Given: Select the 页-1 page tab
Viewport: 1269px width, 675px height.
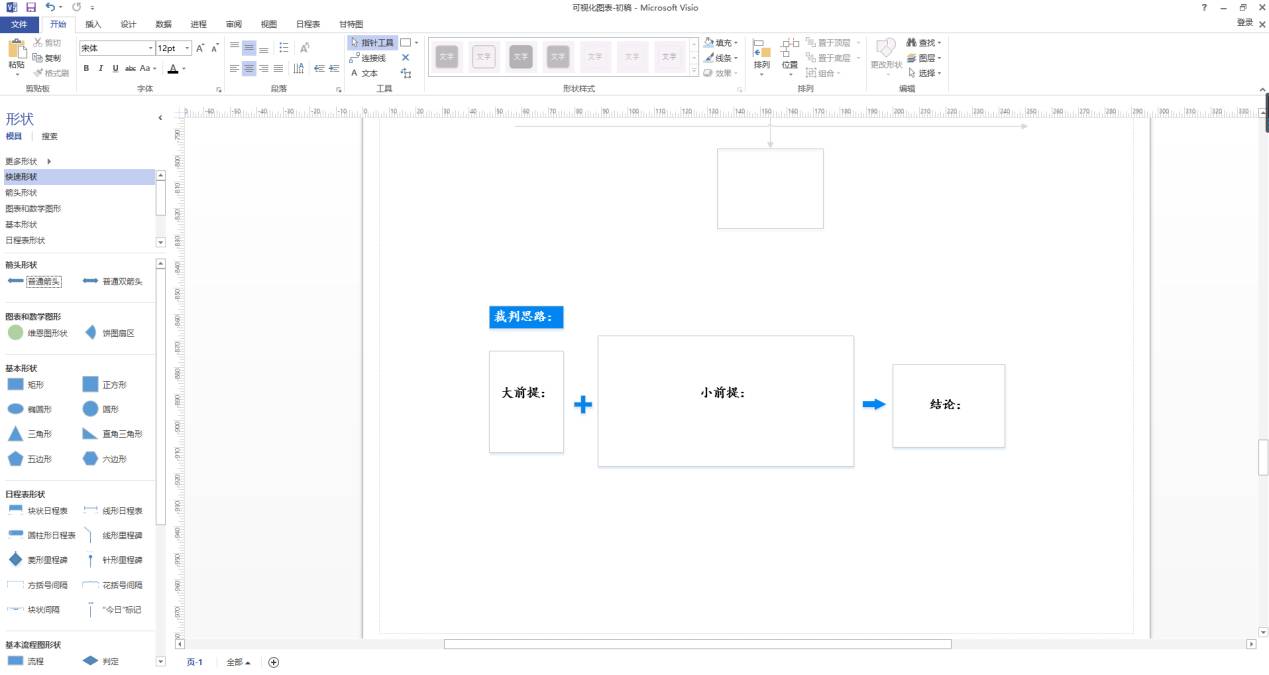Looking at the screenshot, I should tap(193, 662).
